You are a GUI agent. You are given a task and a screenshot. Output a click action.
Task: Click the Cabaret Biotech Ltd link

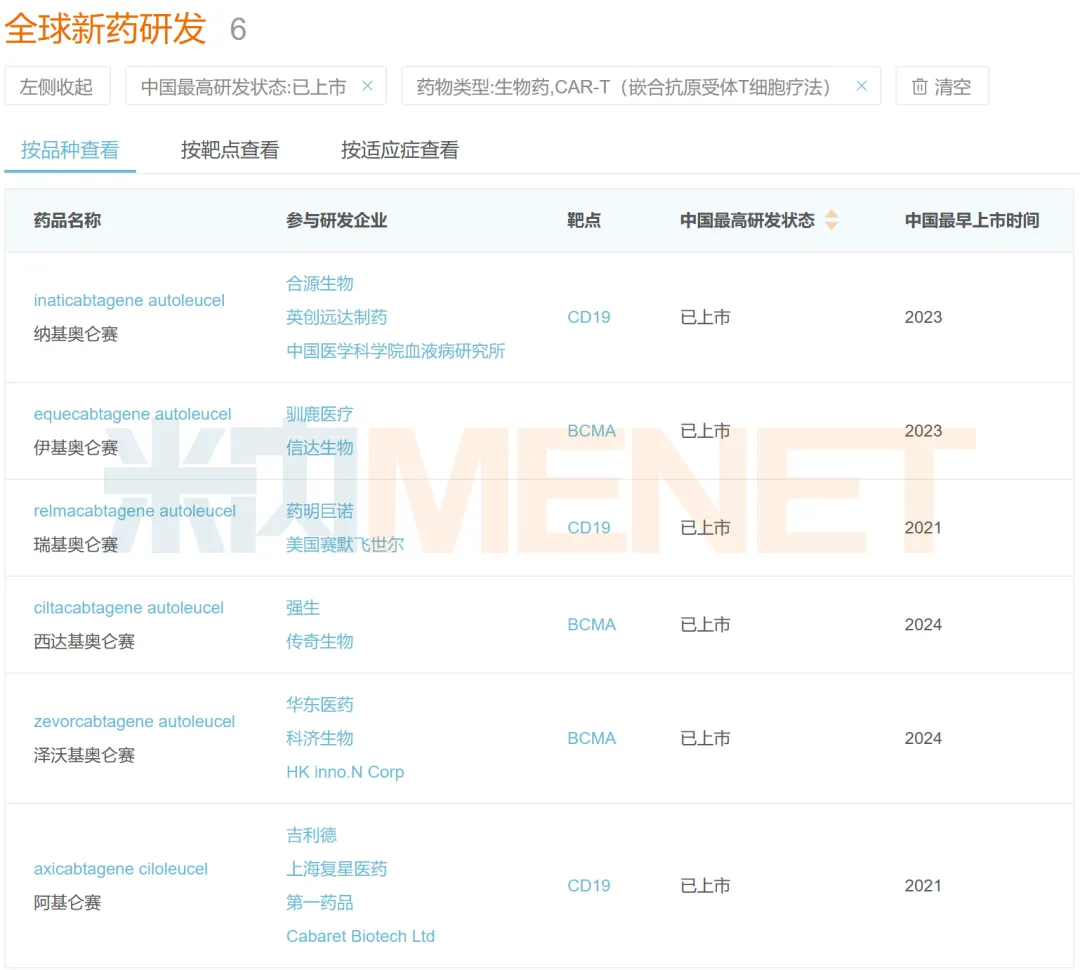click(360, 936)
